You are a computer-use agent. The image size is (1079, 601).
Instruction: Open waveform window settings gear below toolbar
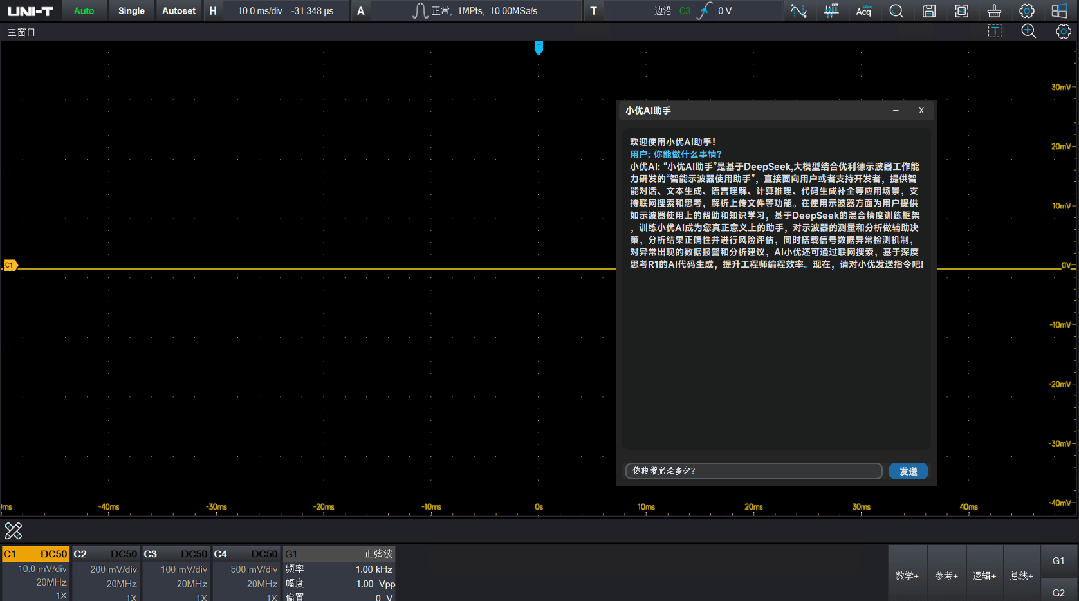(x=1063, y=31)
